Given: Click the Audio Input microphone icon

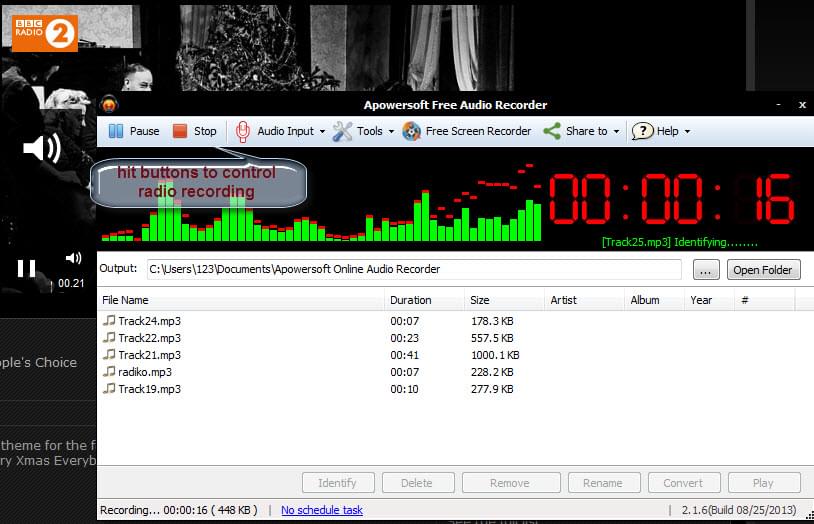Looking at the screenshot, I should (242, 131).
